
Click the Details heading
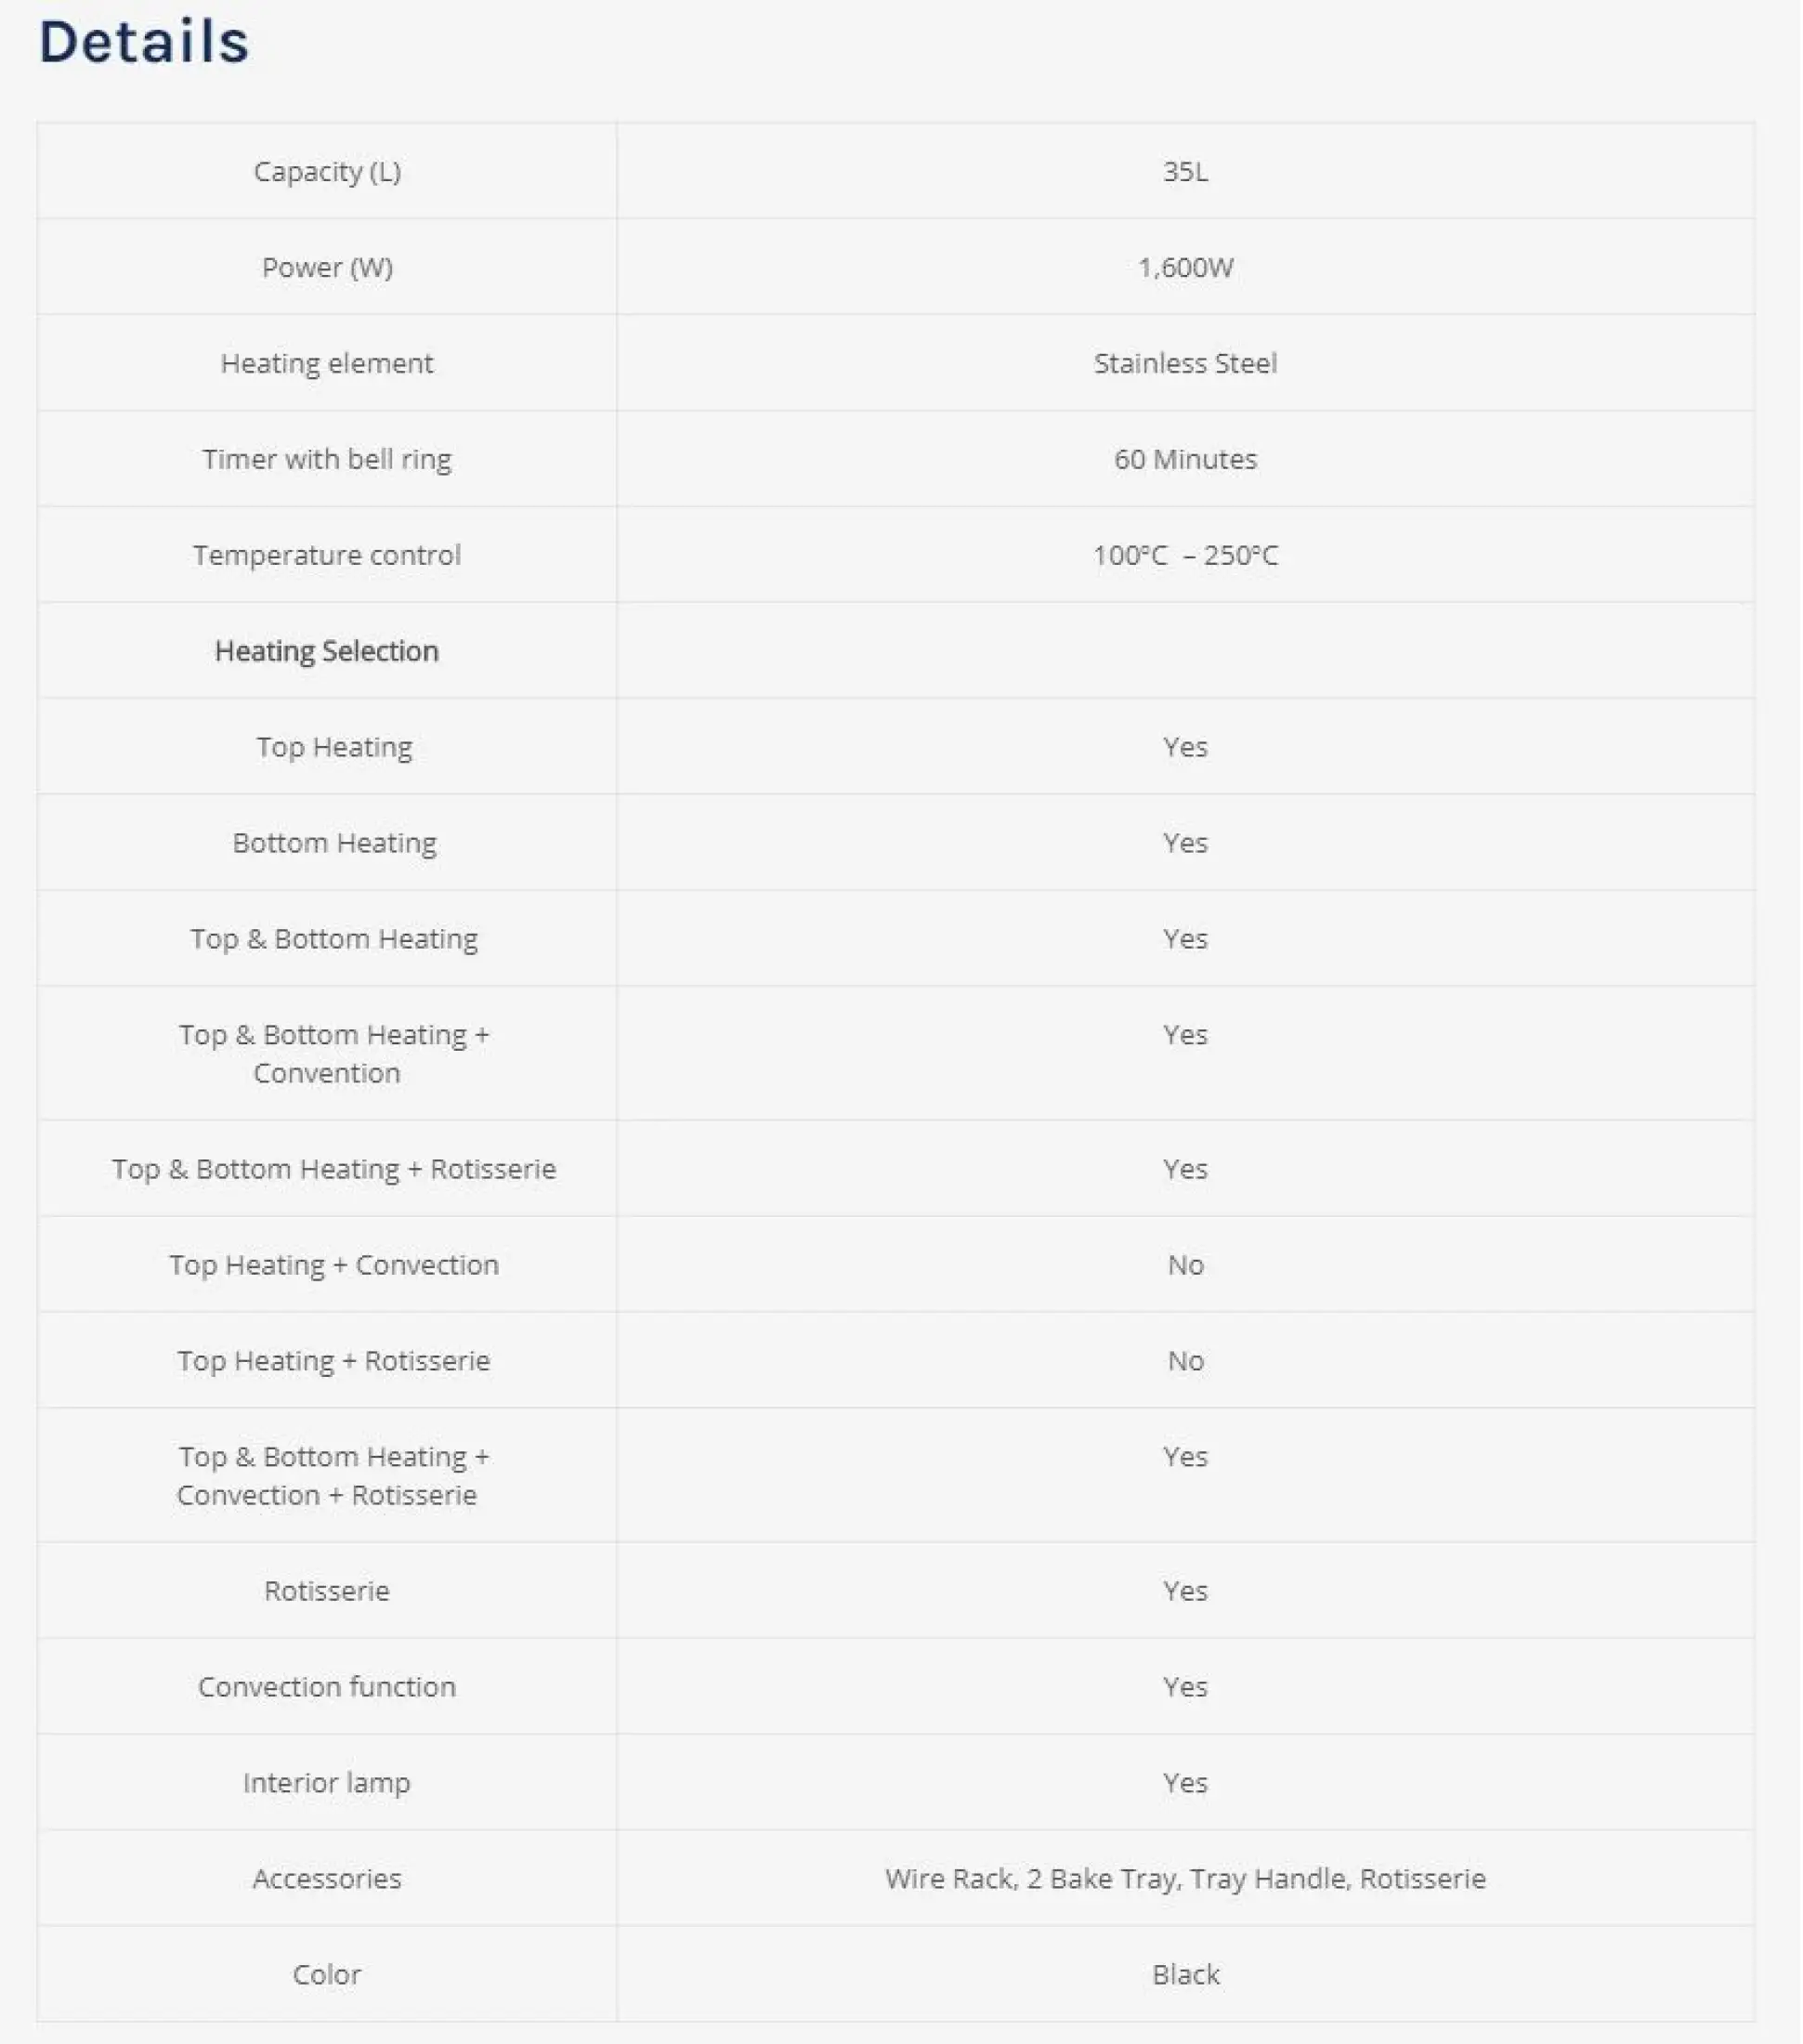(144, 42)
